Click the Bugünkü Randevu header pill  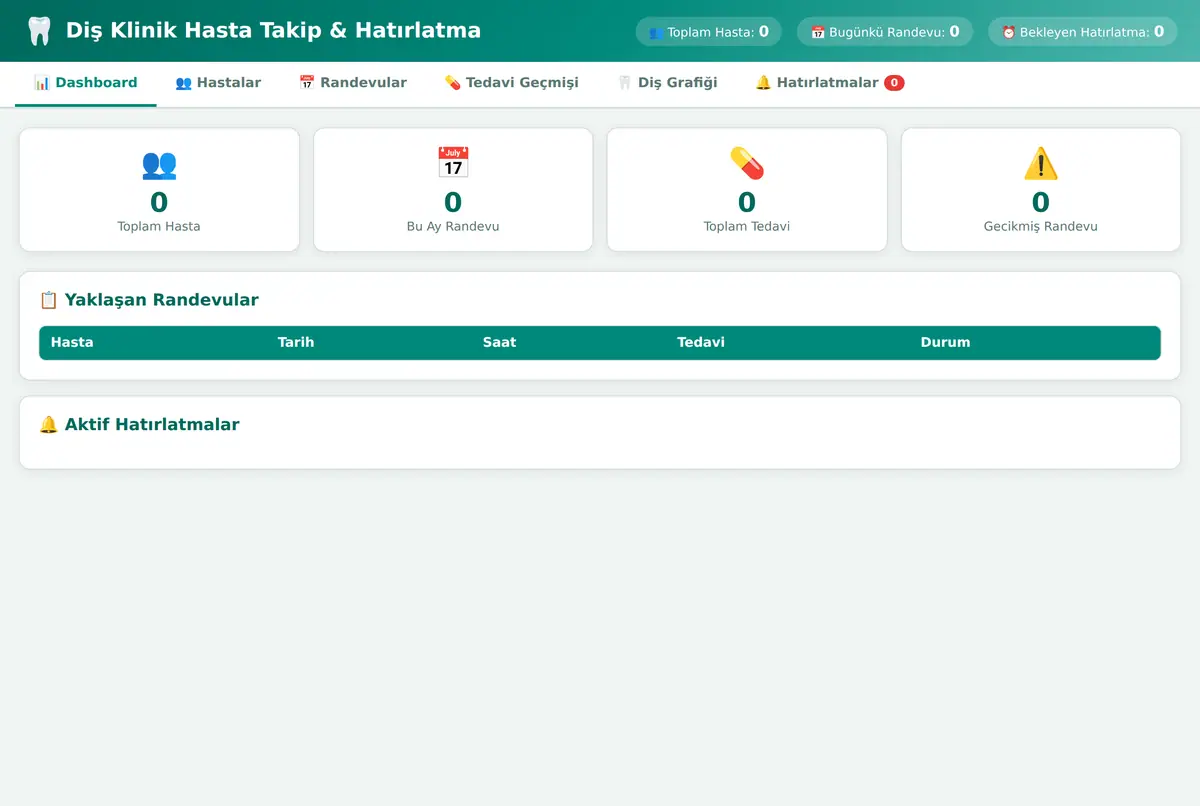pos(885,32)
